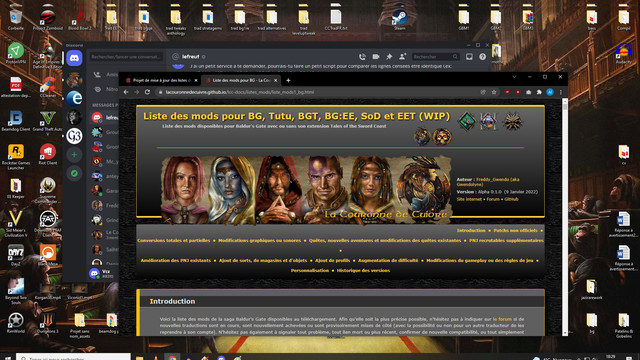Viewport: 640px width, 360px height.
Task: Click the Baldur's Gate sun emblem icon
Action: pos(513,121)
